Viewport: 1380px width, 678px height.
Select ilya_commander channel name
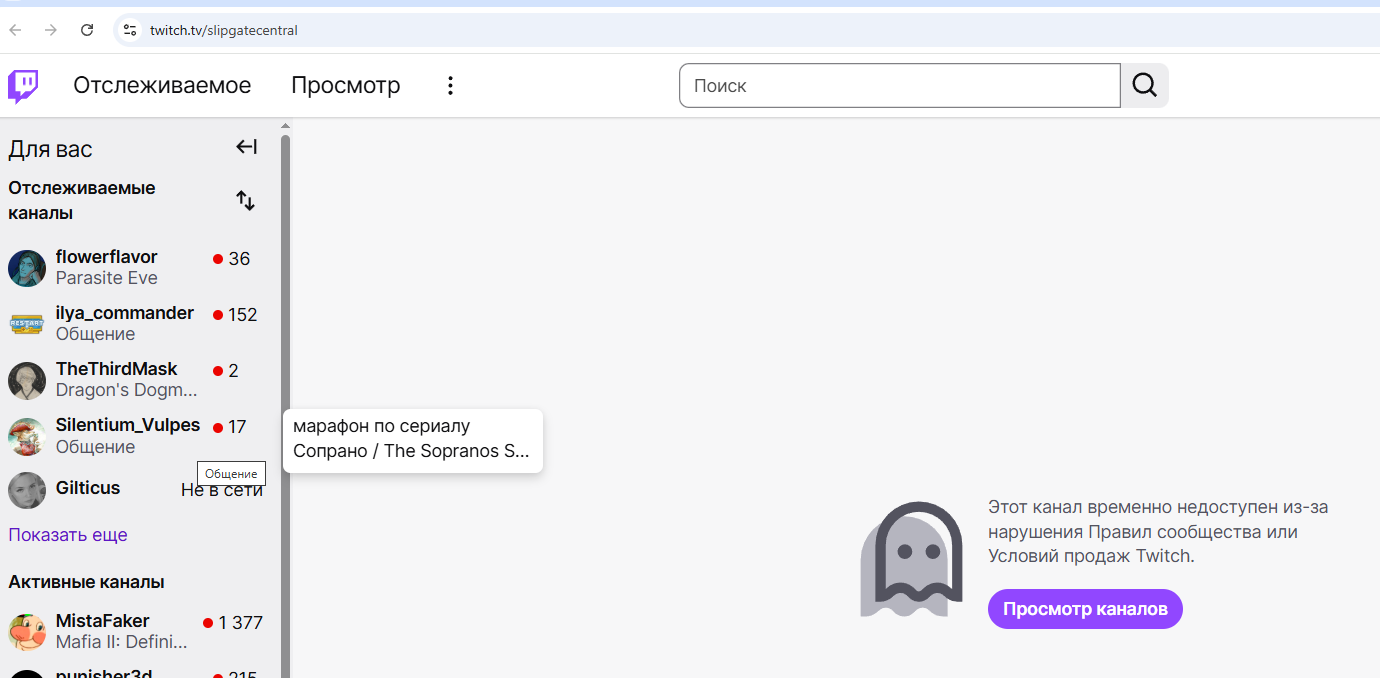(125, 313)
